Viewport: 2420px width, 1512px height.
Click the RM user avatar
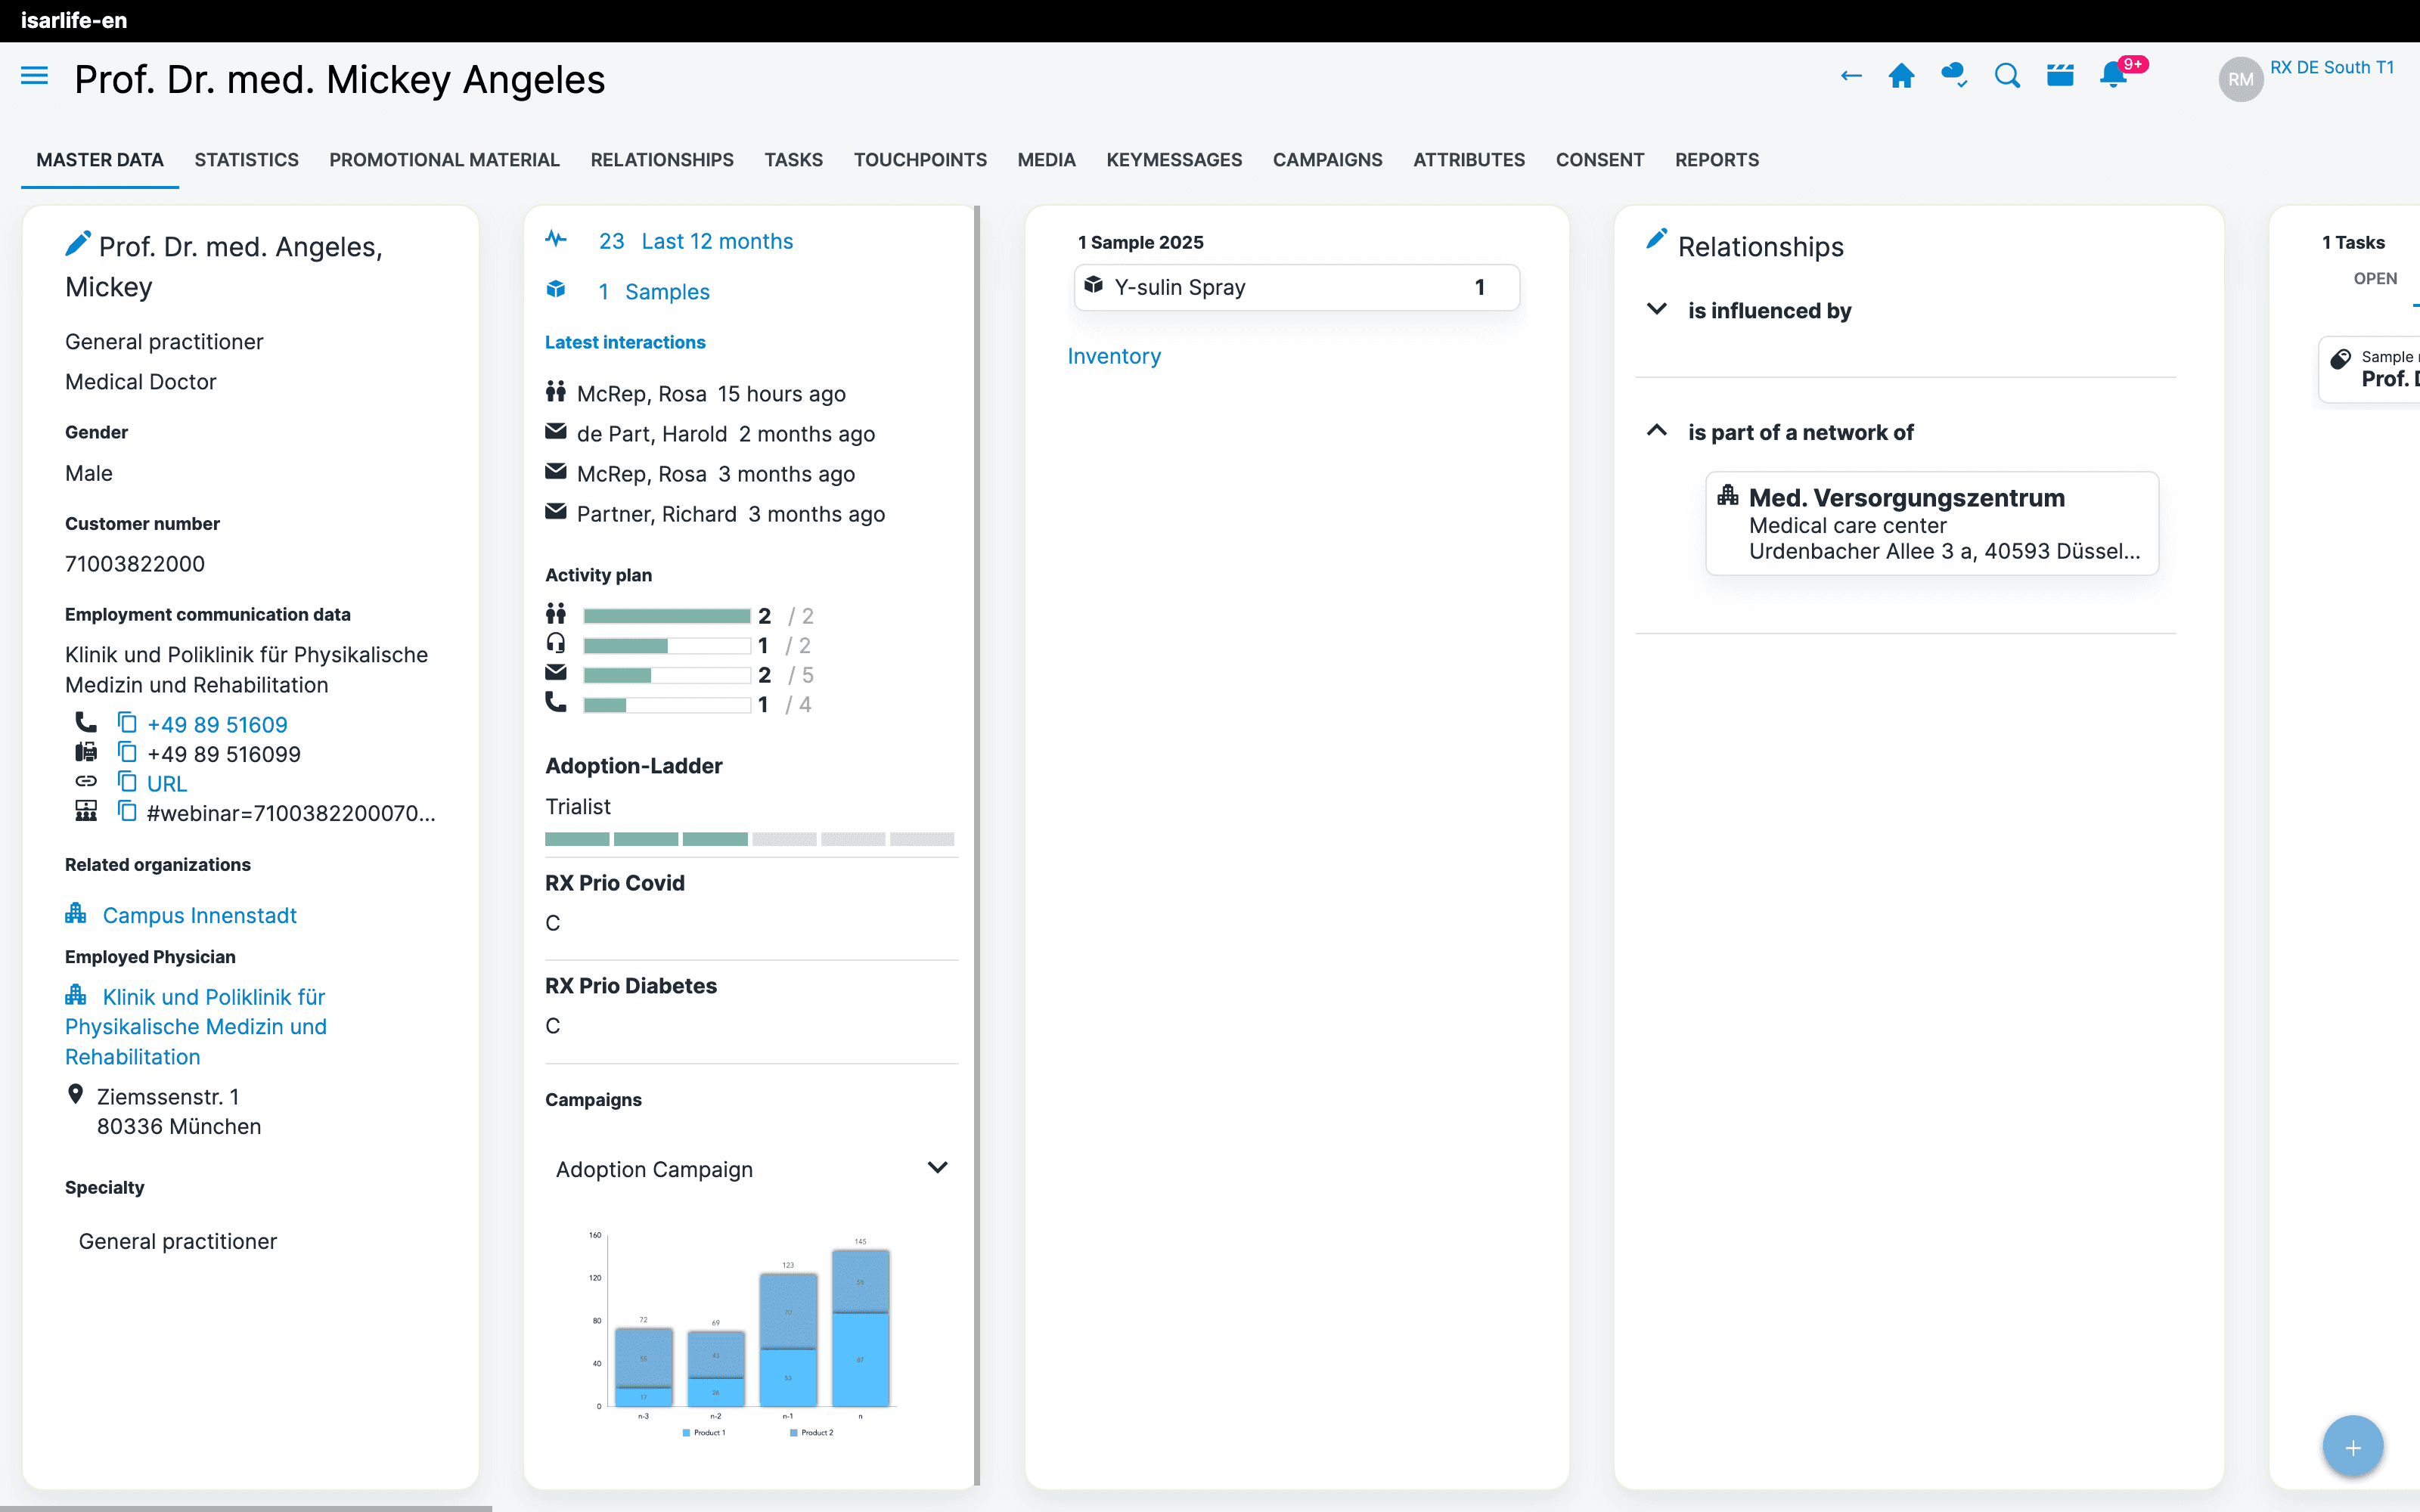[x=2240, y=79]
